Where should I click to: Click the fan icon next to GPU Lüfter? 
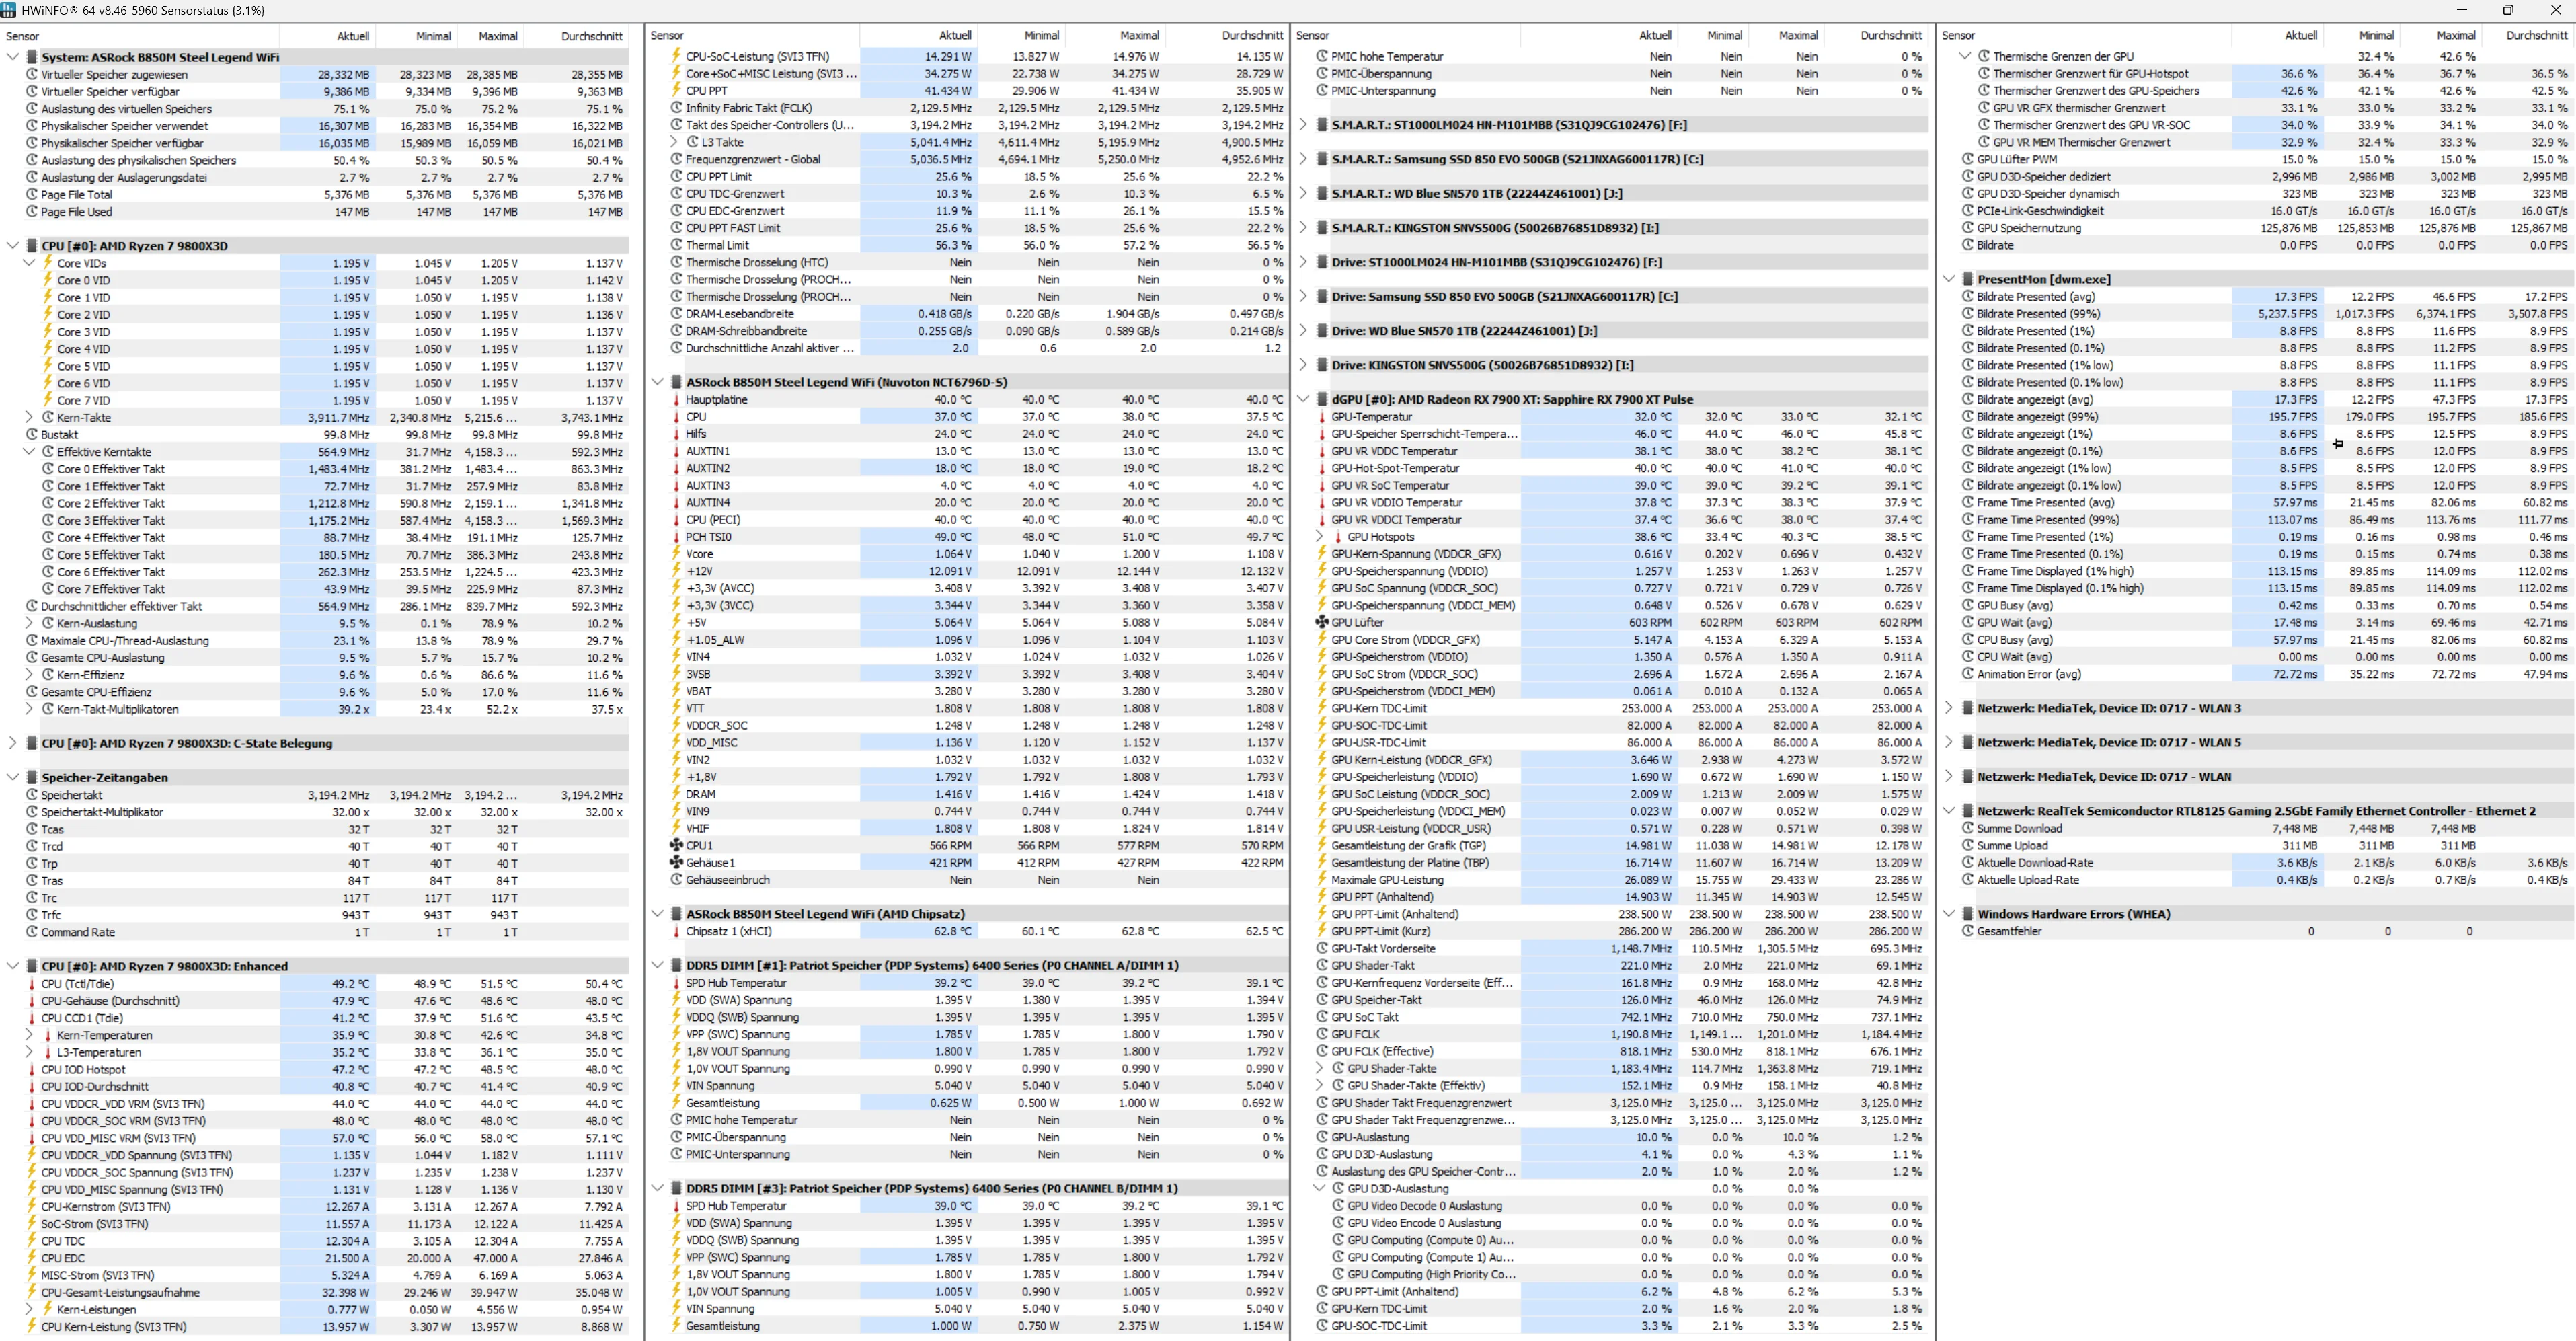point(1322,622)
